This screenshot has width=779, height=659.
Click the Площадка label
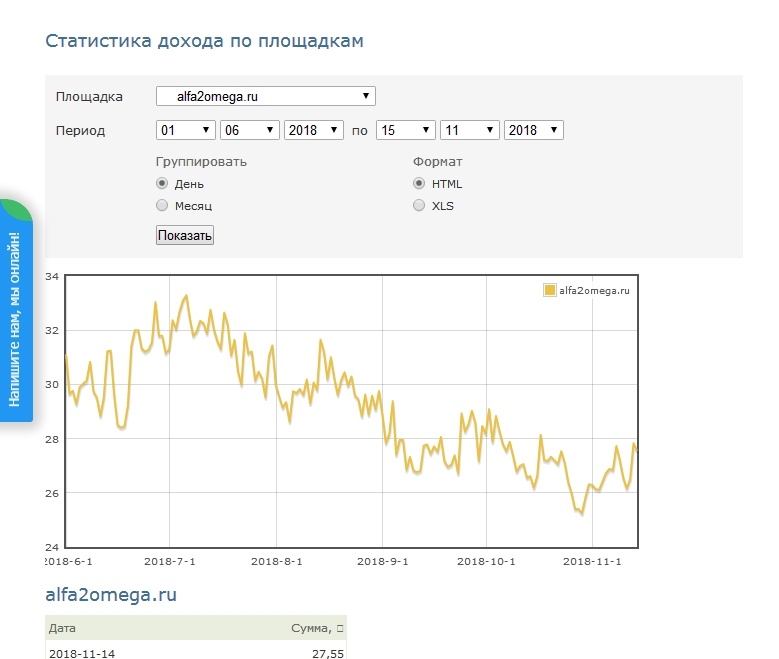pos(89,96)
